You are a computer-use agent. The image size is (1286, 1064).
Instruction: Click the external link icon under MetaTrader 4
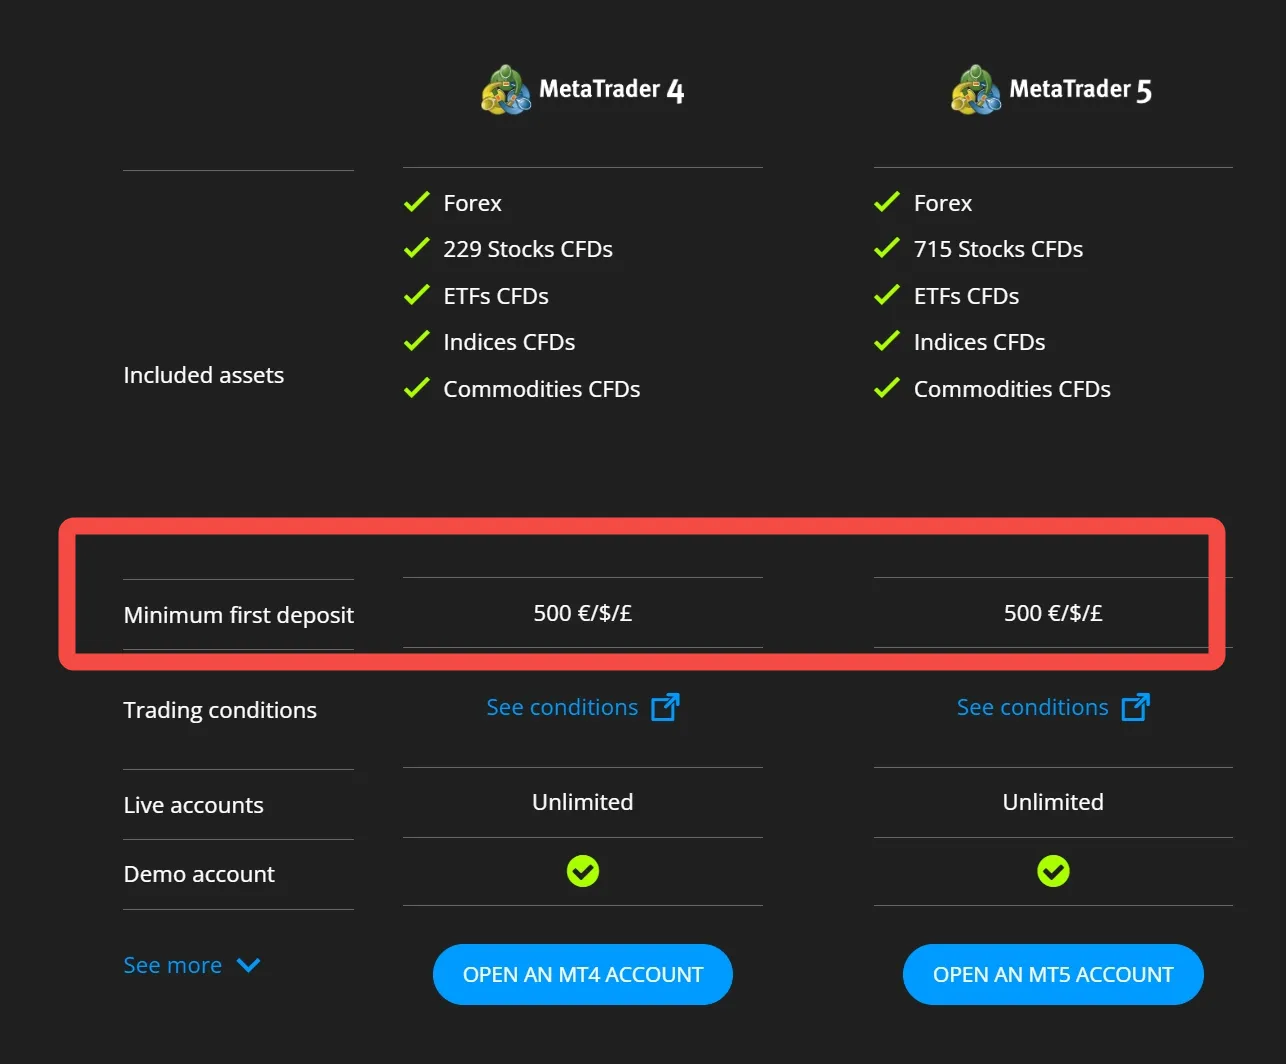(x=665, y=707)
